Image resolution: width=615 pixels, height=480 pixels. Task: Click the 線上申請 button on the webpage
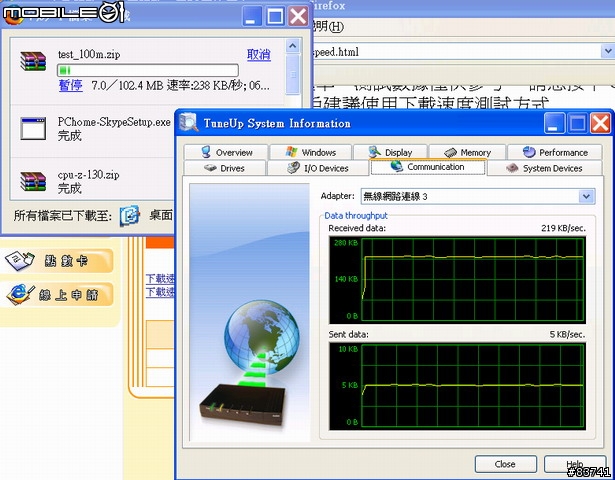pyautogui.click(x=57, y=294)
